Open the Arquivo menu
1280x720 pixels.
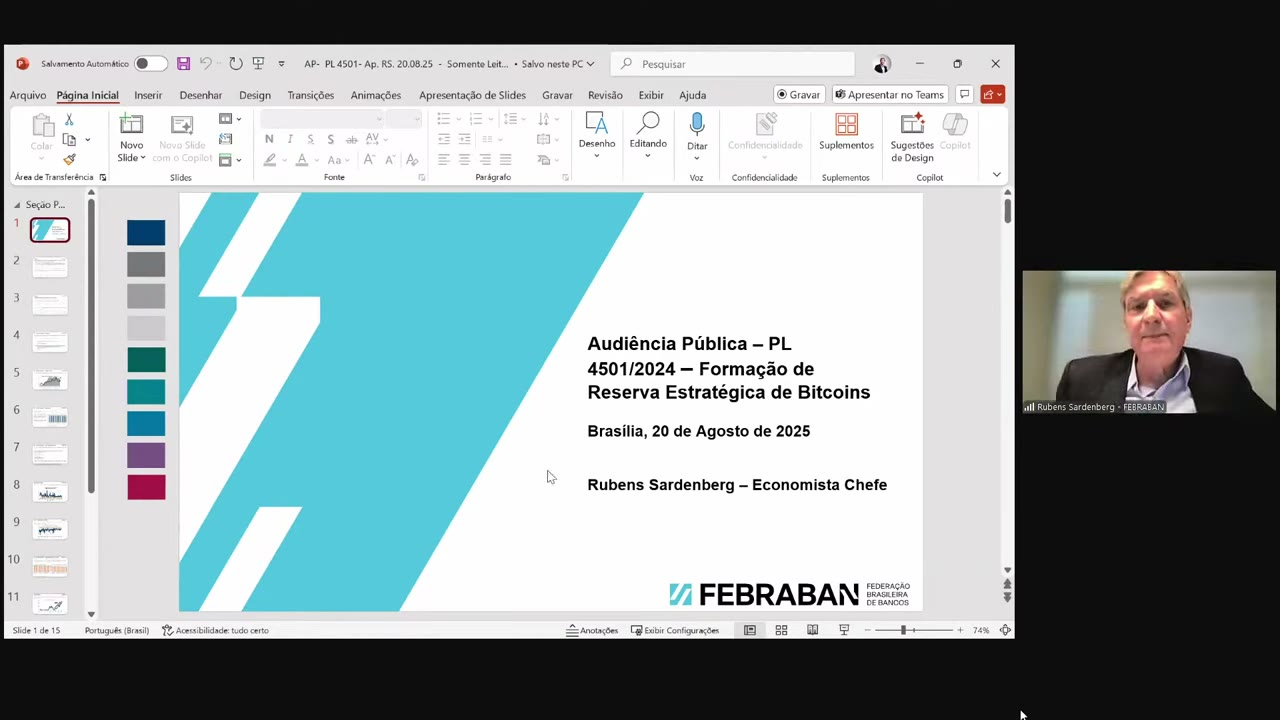(28, 95)
